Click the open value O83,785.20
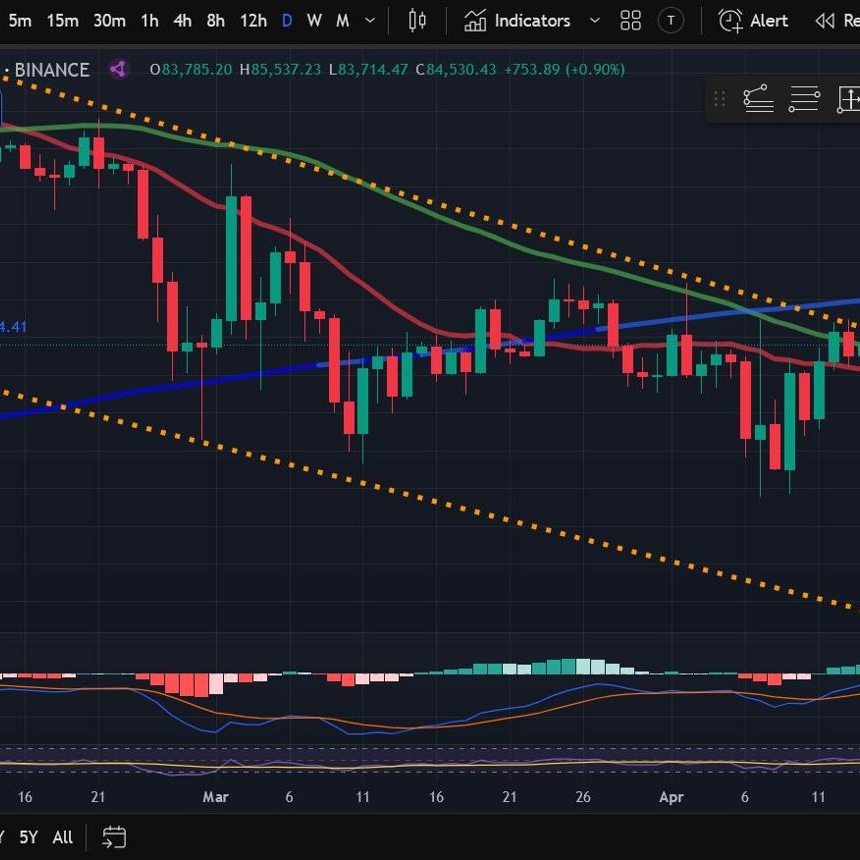Image resolution: width=860 pixels, height=860 pixels. coord(191,70)
